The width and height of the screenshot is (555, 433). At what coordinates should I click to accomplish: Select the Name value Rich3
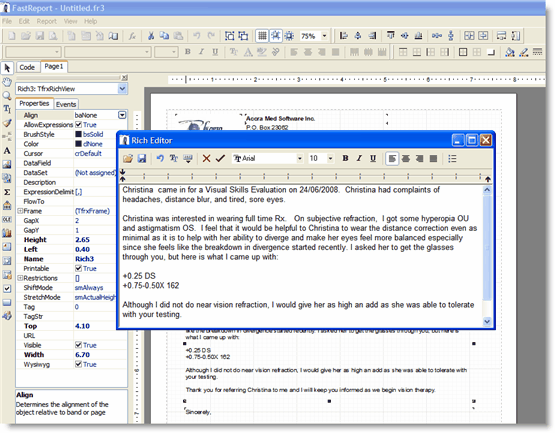84,259
